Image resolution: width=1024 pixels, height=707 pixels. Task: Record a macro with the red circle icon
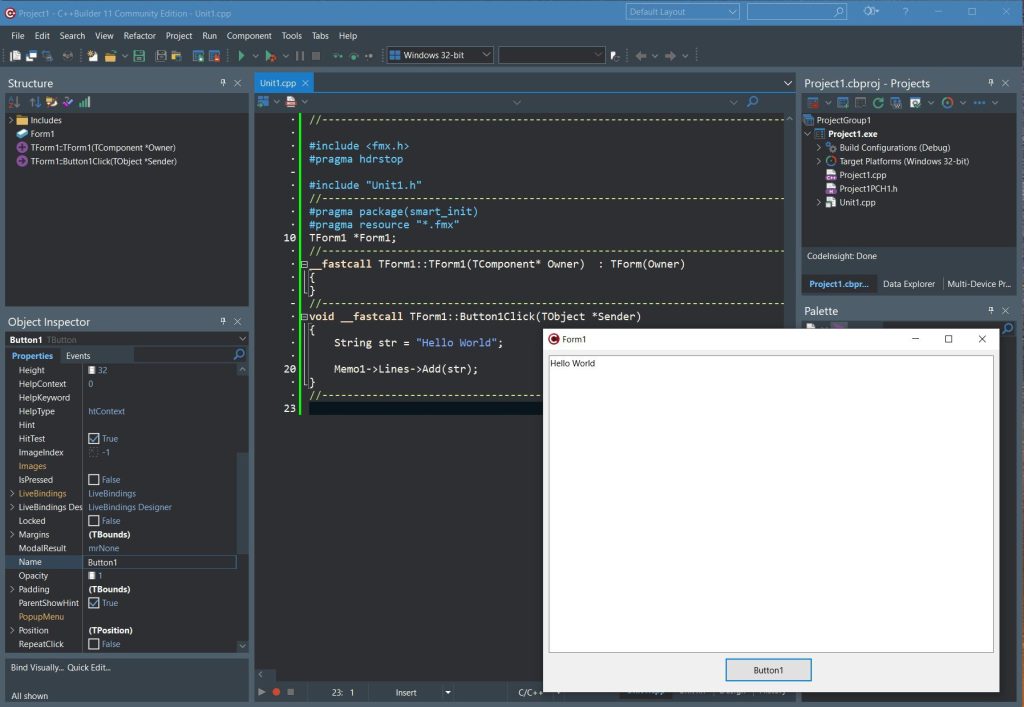(x=276, y=692)
